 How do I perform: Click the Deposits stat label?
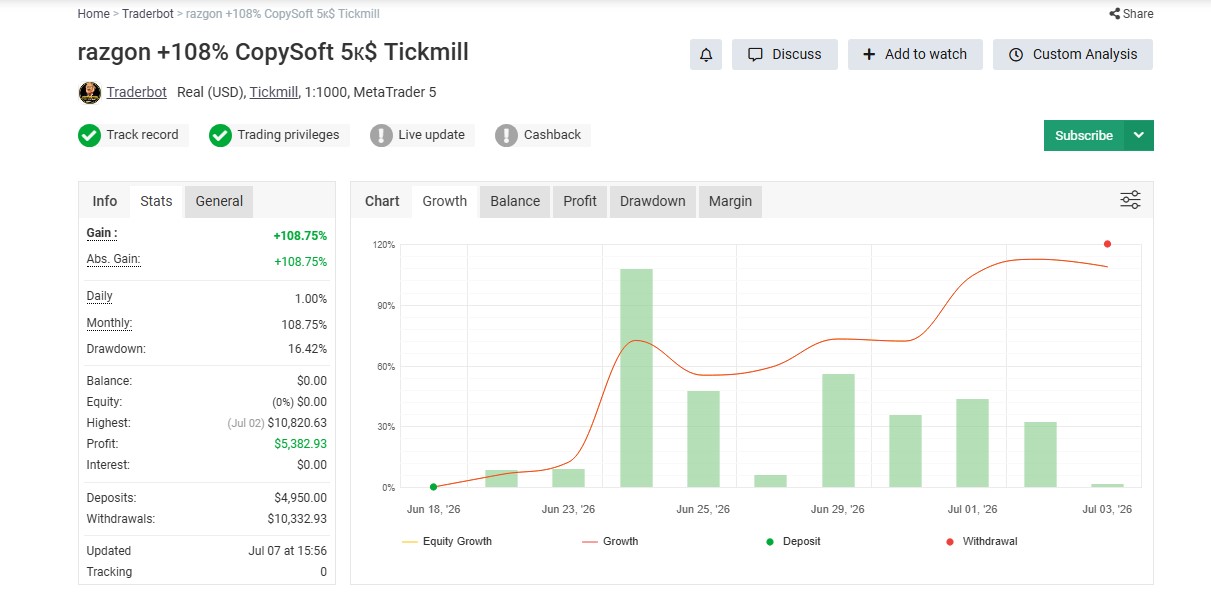pyautogui.click(x=112, y=498)
